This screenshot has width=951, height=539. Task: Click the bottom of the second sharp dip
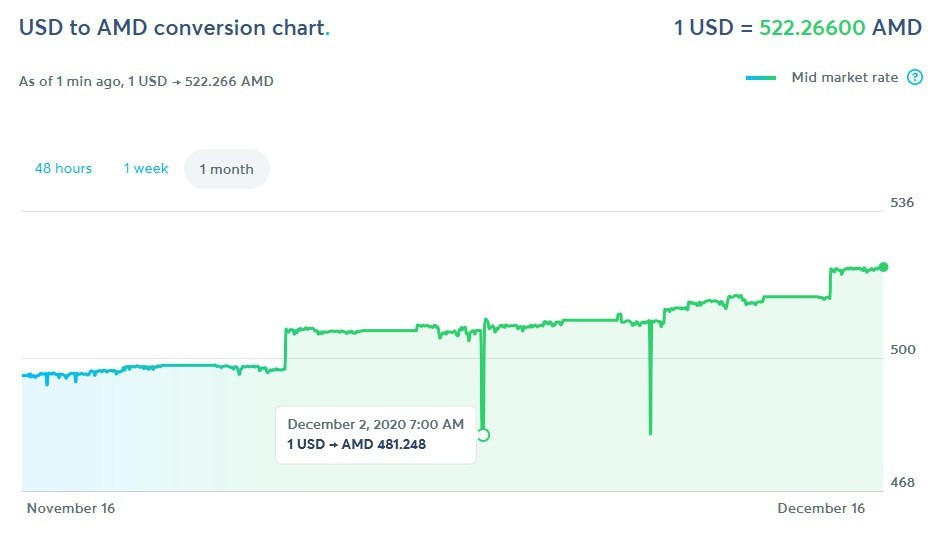click(x=651, y=432)
